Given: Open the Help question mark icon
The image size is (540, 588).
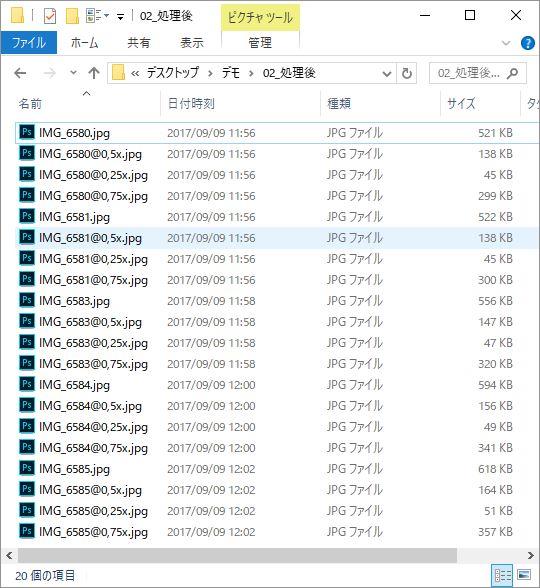Looking at the screenshot, I should [528, 43].
